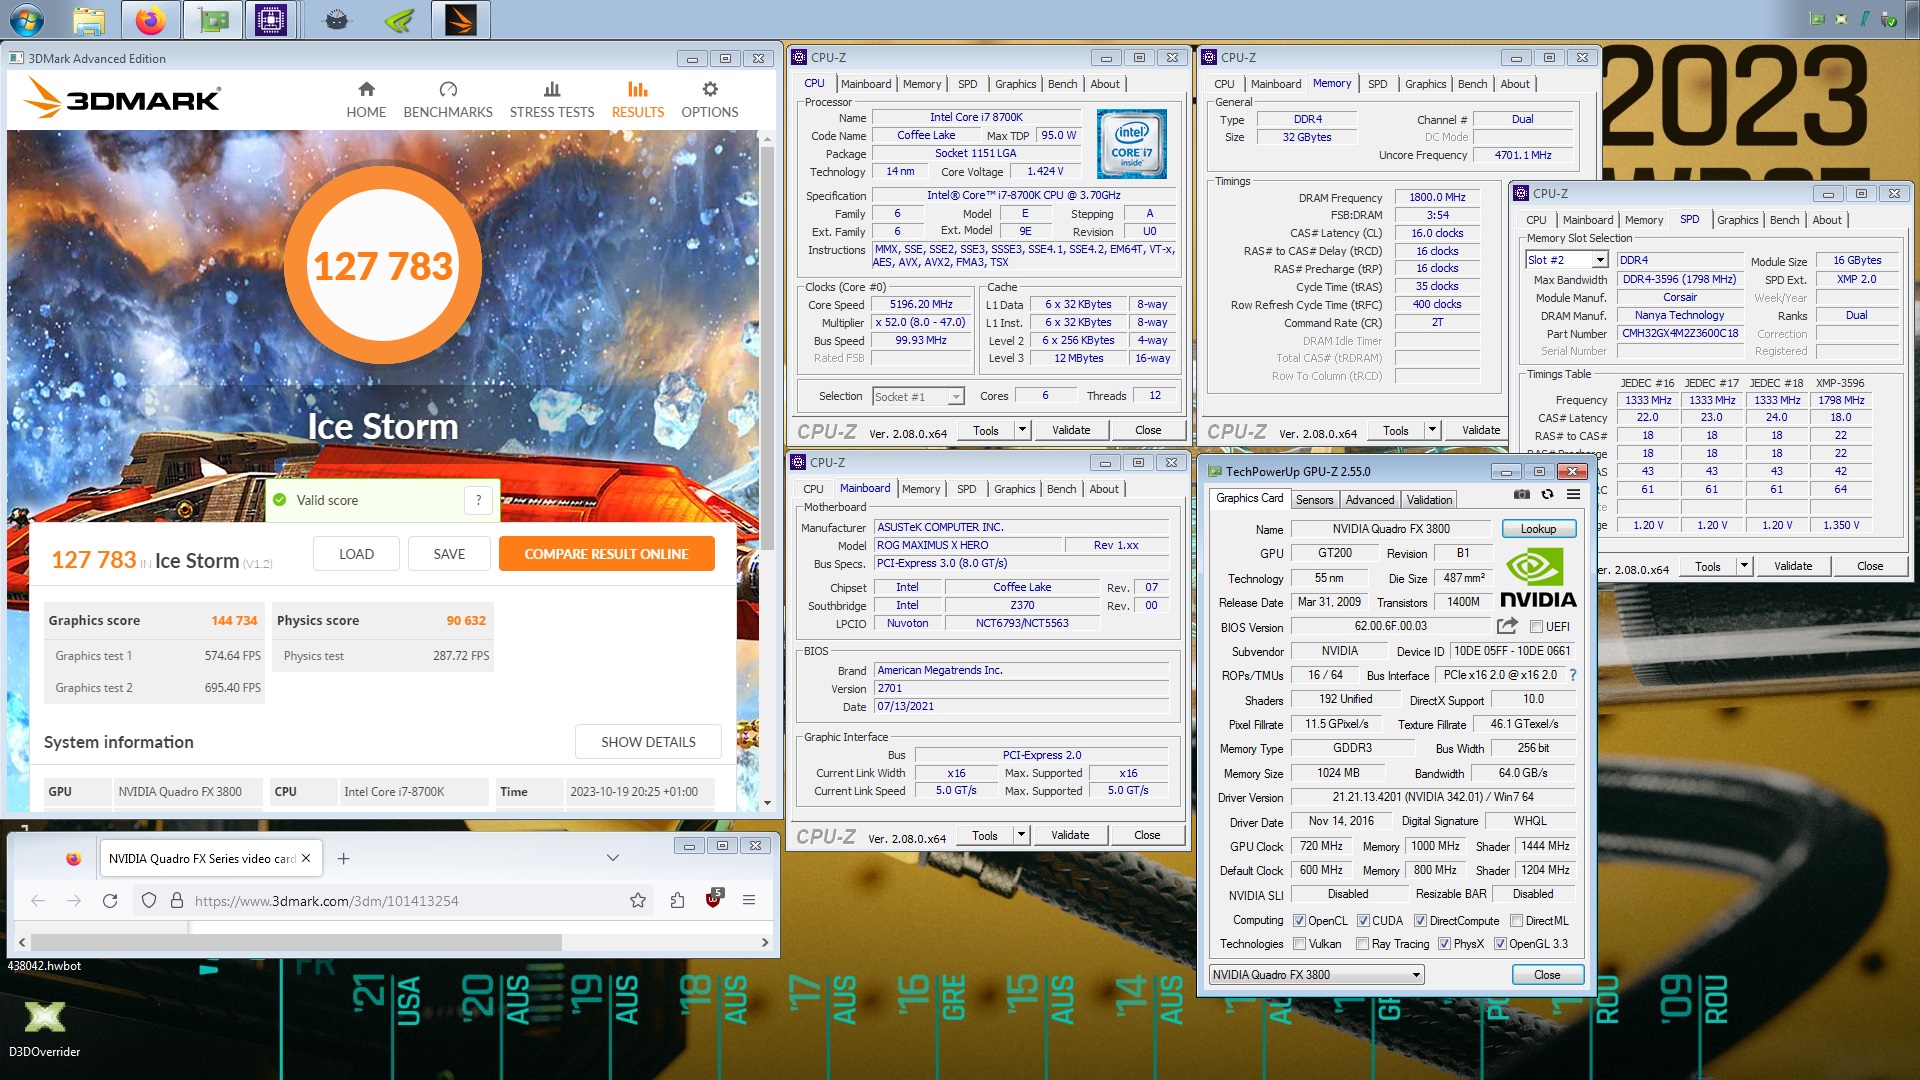1920x1080 pixels.
Task: Click the Firefox scrollbar right arrow
Action: 765,942
